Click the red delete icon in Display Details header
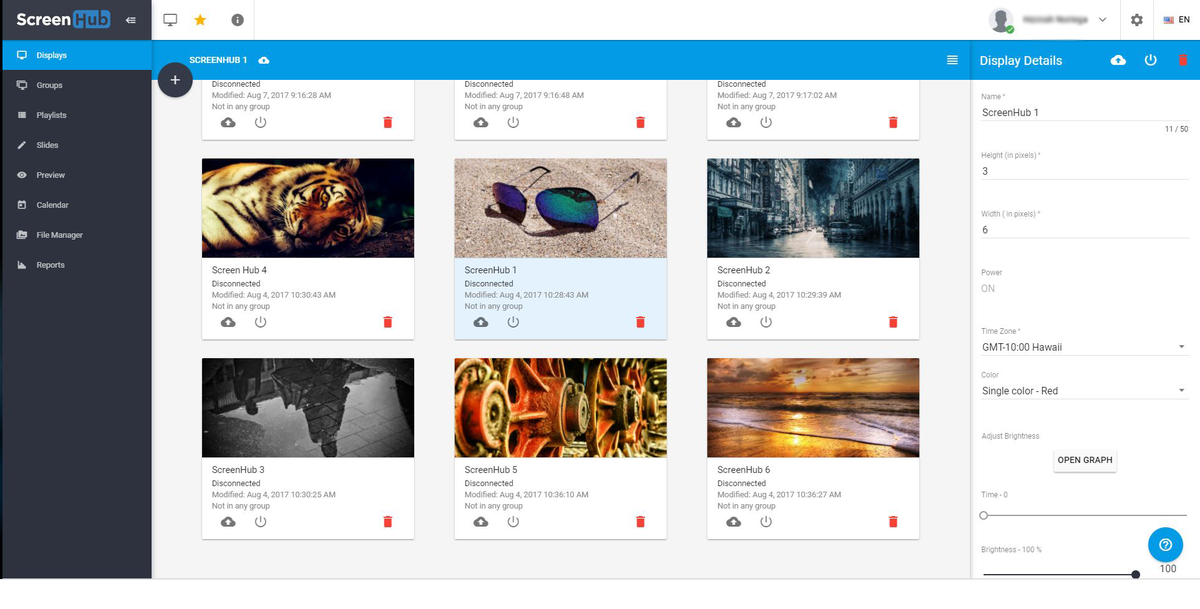Screen dimensions: 1200x609 click(x=1183, y=61)
